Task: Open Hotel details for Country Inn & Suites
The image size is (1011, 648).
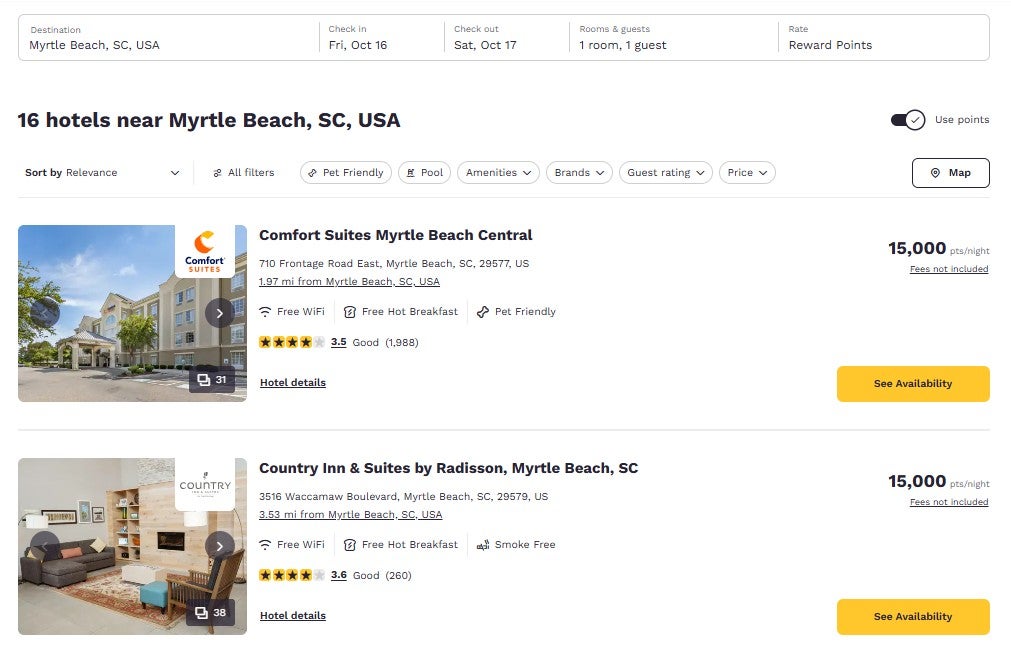Action: pyautogui.click(x=293, y=616)
